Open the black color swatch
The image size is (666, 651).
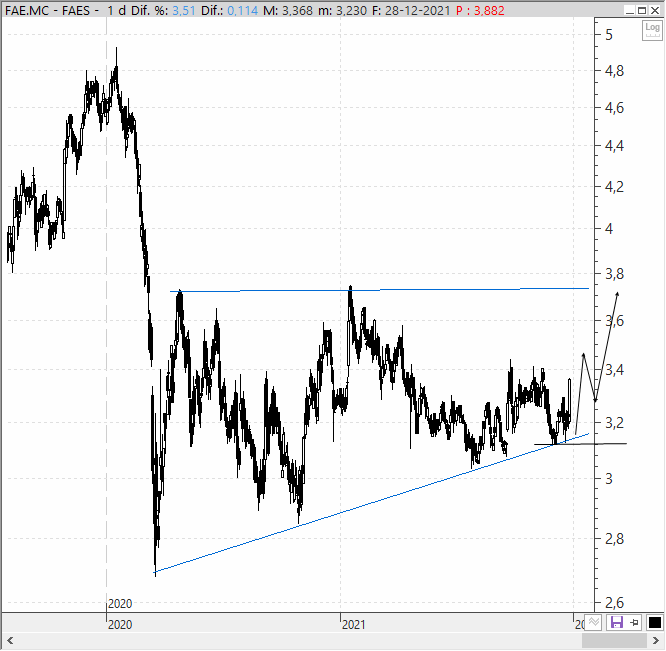pyautogui.click(x=655, y=623)
